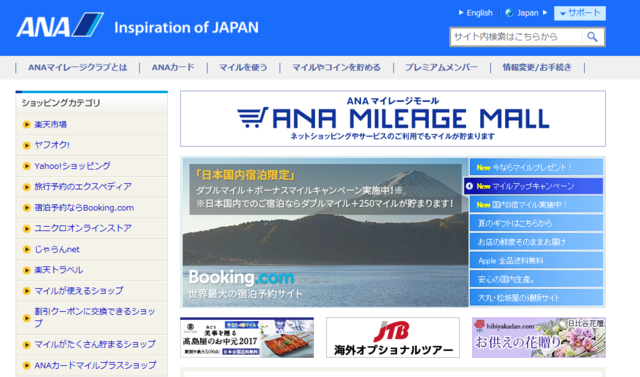Open the Japan region selector
The image size is (640, 377).
tap(527, 13)
